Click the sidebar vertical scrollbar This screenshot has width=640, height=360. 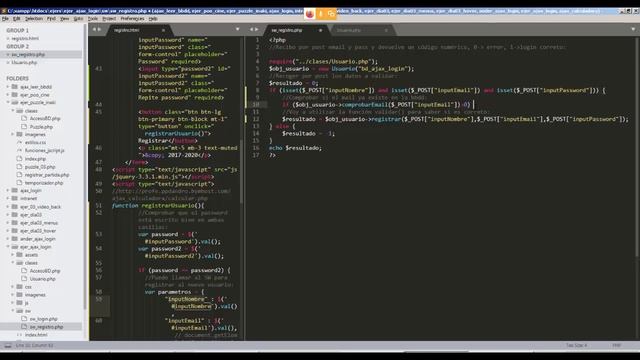[x=86, y=167]
